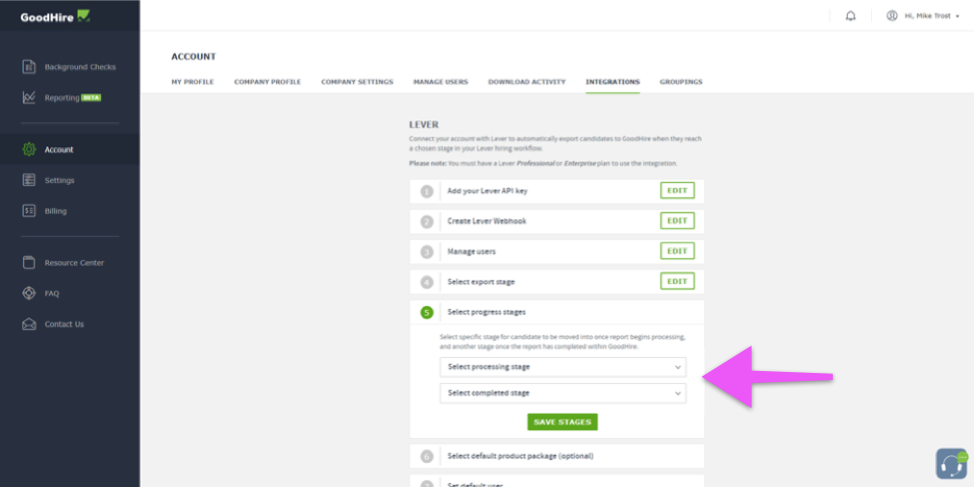Click the Background Checks sidebar icon
This screenshot has height=487, width=974.
(29, 67)
